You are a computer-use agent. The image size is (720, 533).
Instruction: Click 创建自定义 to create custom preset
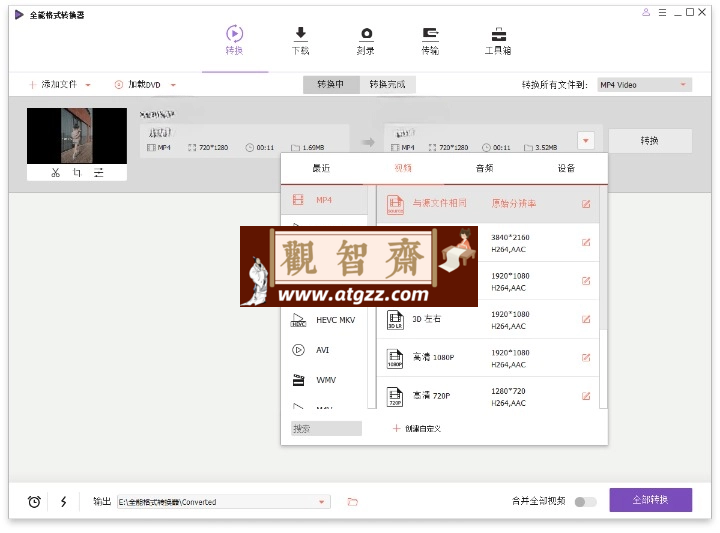pyautogui.click(x=417, y=428)
